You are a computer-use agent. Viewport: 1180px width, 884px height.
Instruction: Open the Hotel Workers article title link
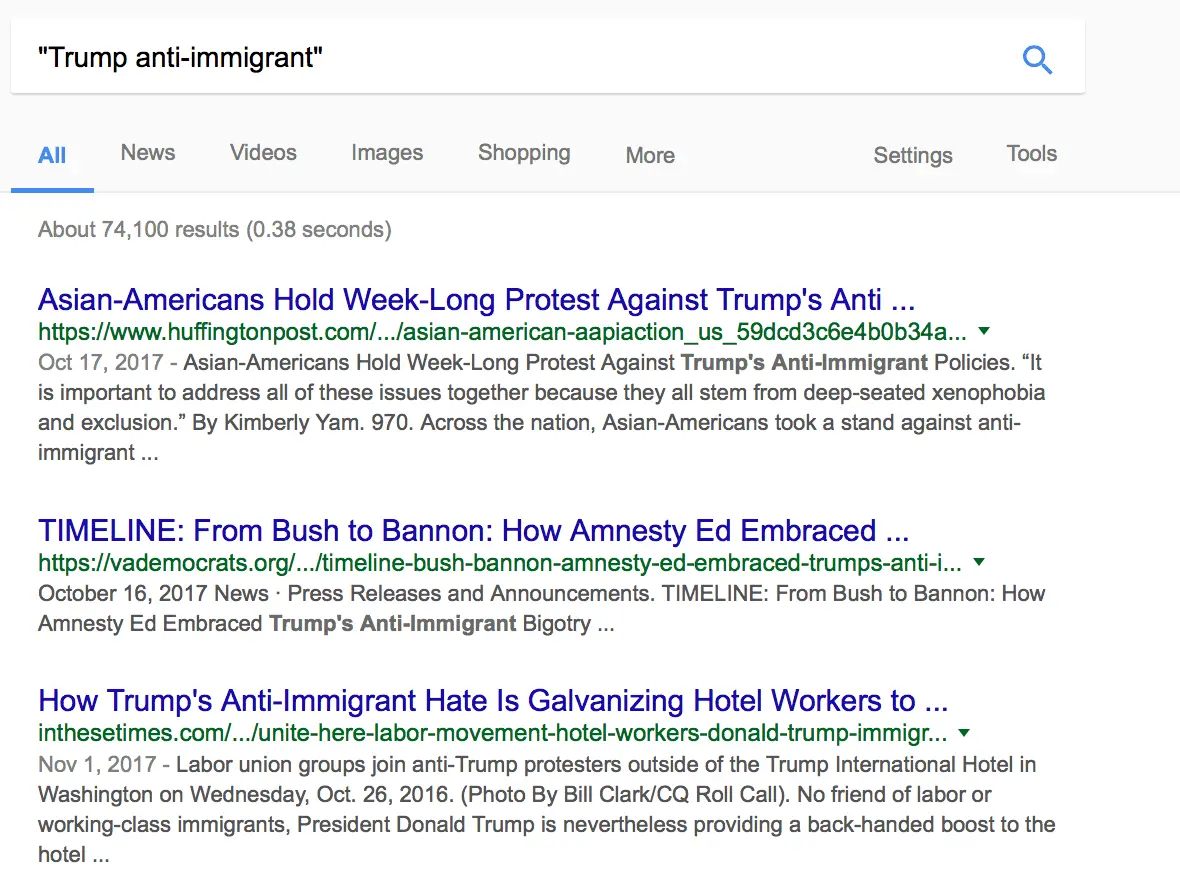492,700
